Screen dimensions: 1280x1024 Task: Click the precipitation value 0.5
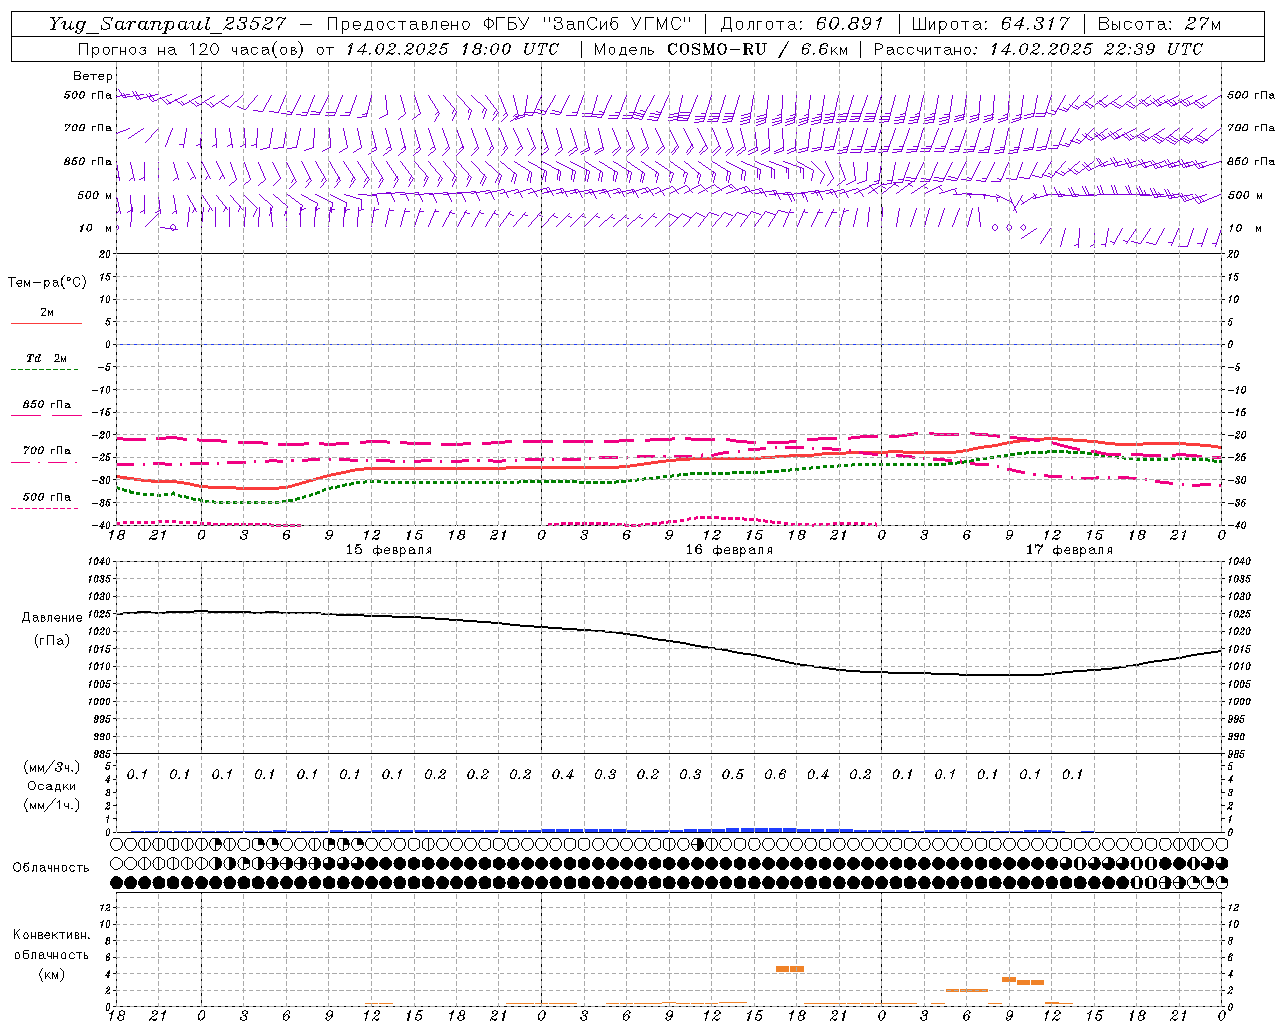[733, 774]
